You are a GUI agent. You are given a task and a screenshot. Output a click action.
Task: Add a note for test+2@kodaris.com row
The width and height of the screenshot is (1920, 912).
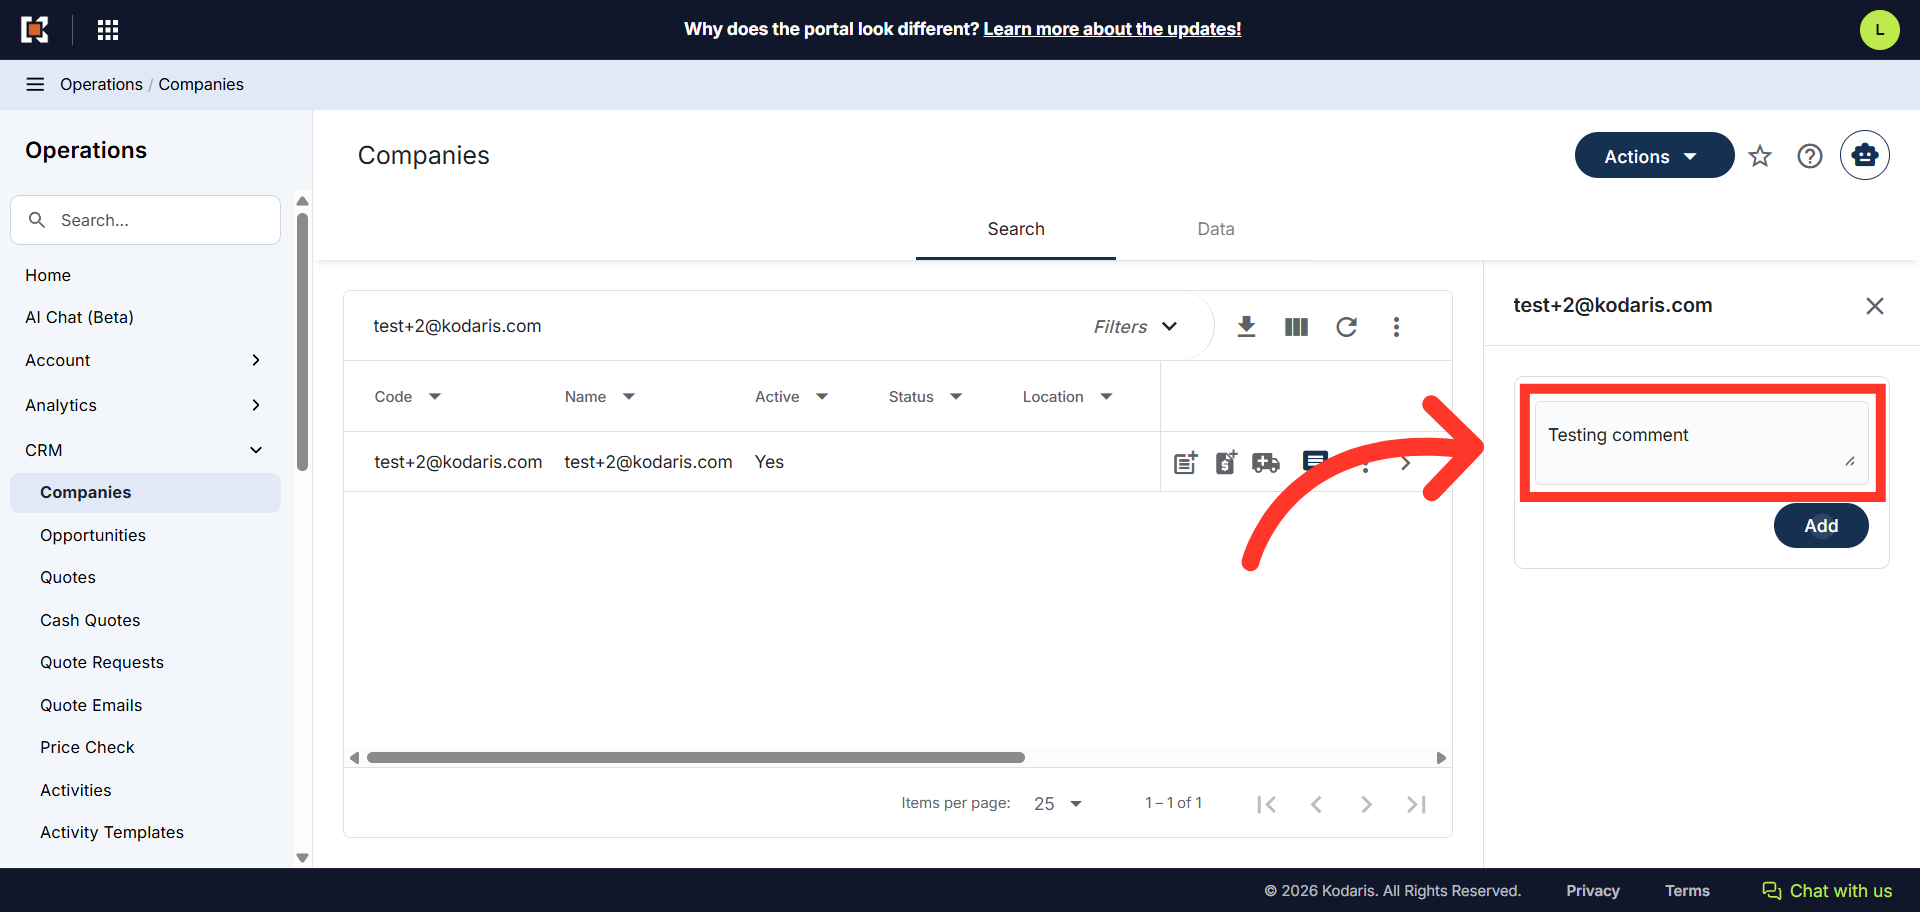coord(1186,462)
